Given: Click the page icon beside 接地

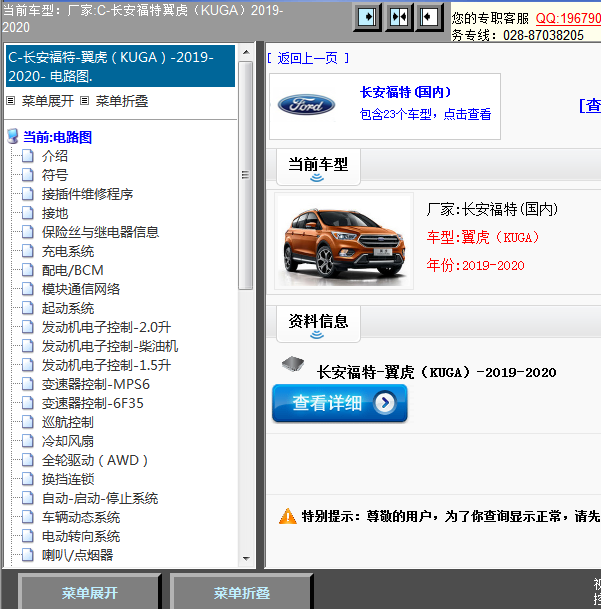Looking at the screenshot, I should (28, 213).
